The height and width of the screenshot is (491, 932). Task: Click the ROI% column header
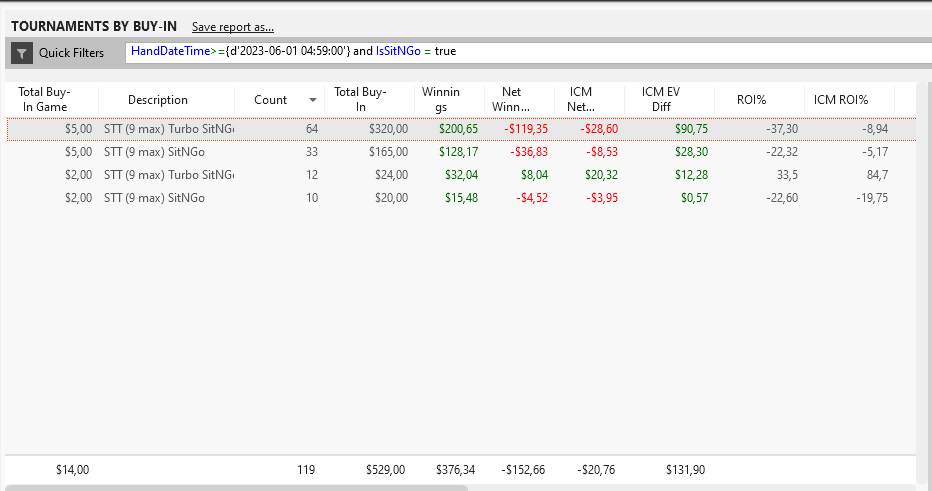click(x=751, y=100)
